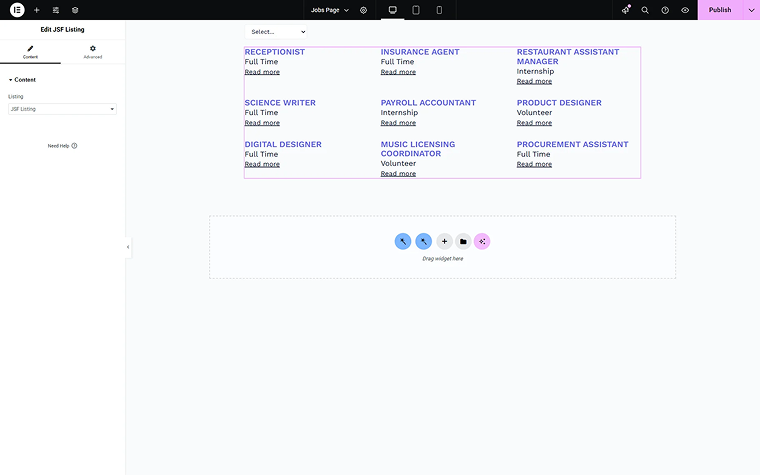This screenshot has width=760, height=475.
Task: Open the Listing JSF Listing dropdown
Action: [63, 109]
